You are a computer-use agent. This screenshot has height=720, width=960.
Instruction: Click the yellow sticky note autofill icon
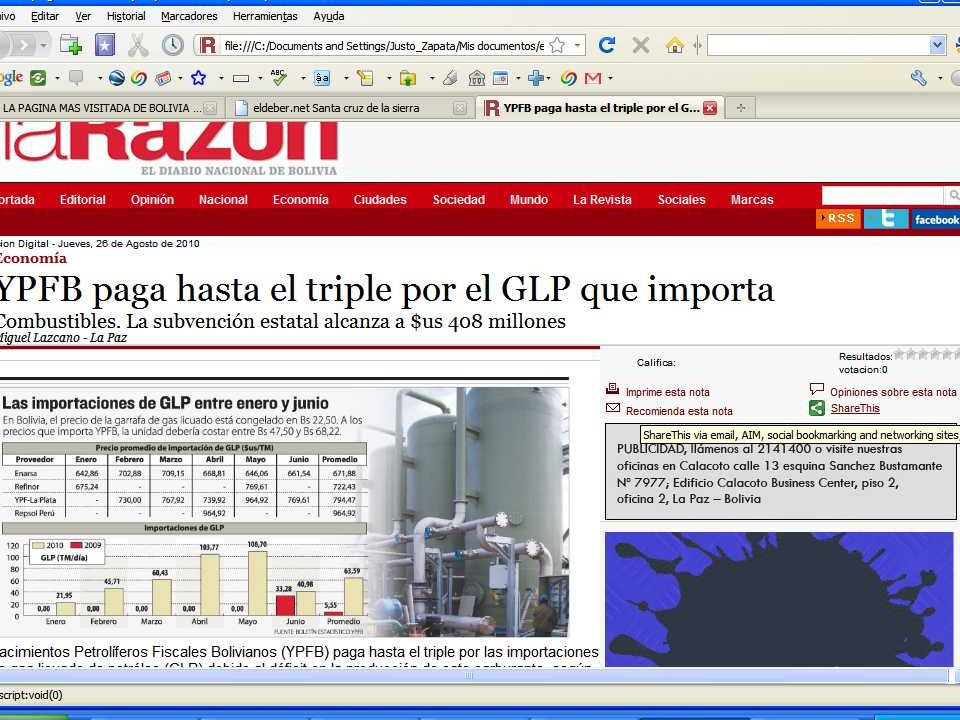pos(366,78)
